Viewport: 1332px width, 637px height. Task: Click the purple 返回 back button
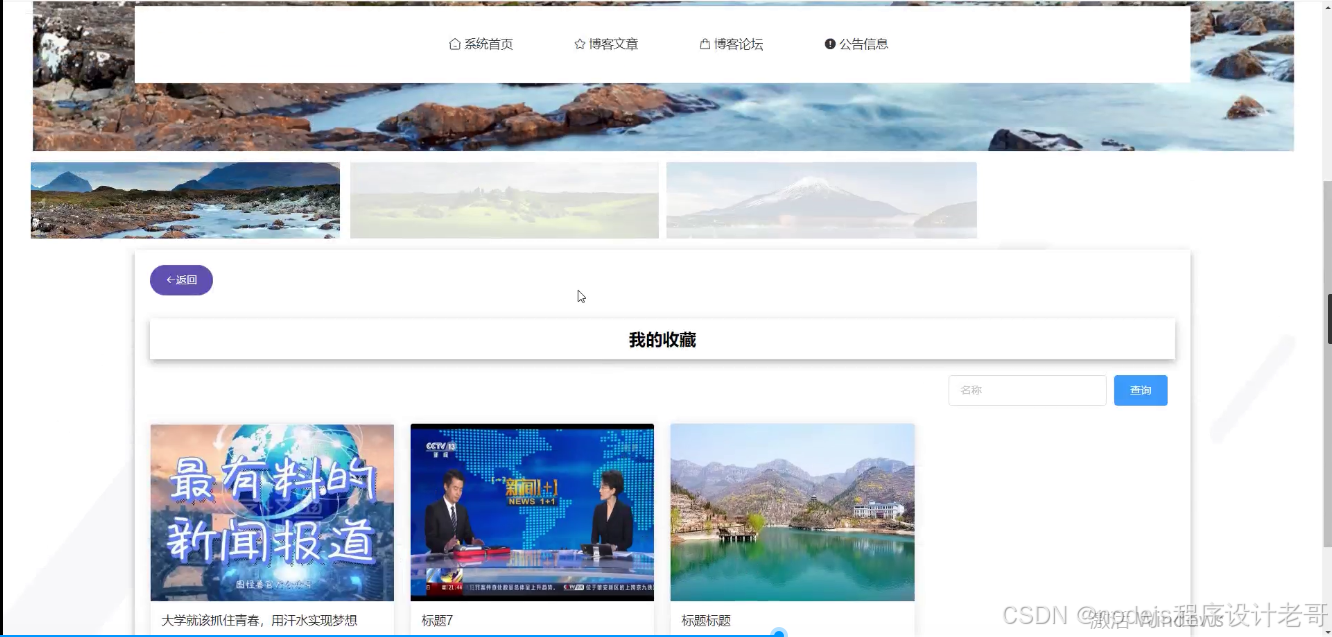pyautogui.click(x=181, y=280)
